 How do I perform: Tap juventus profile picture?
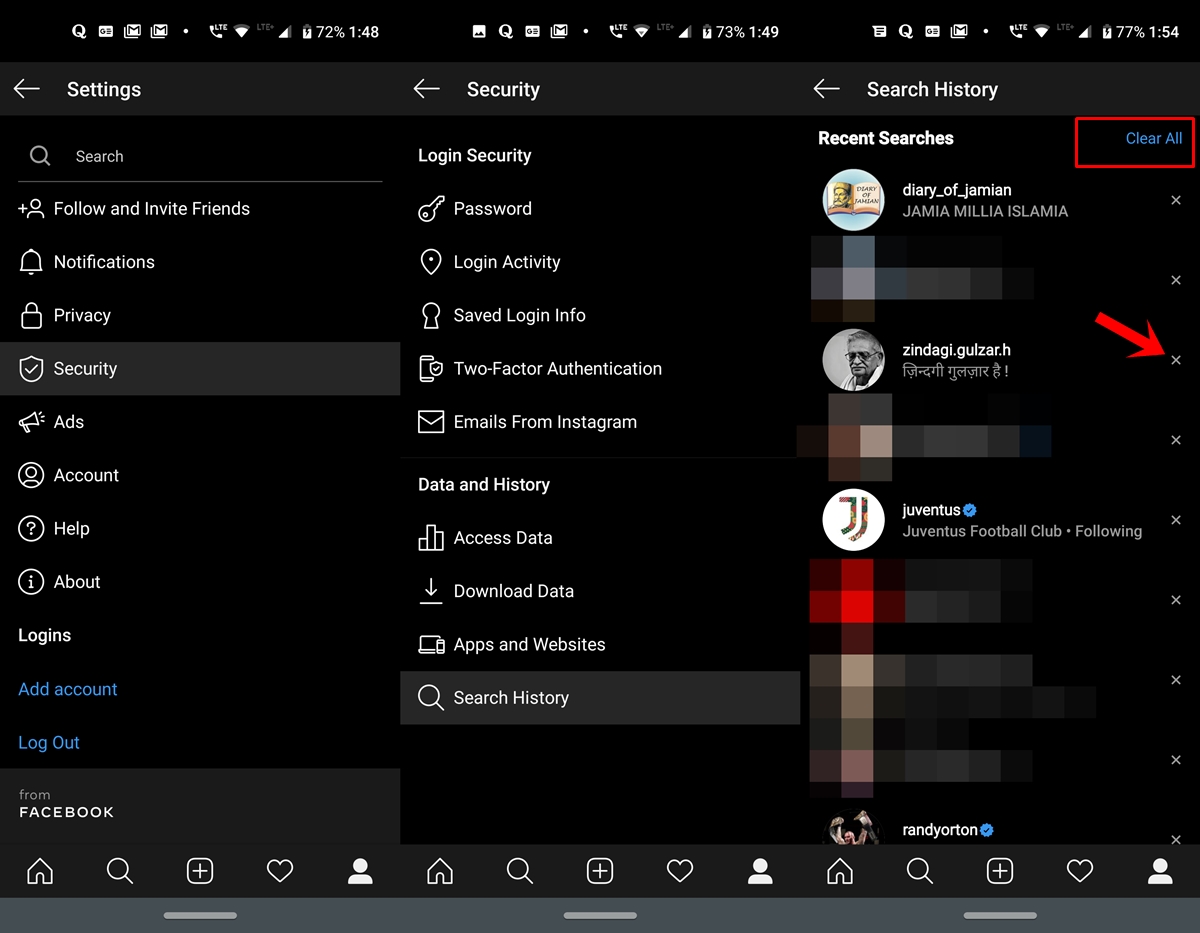853,520
